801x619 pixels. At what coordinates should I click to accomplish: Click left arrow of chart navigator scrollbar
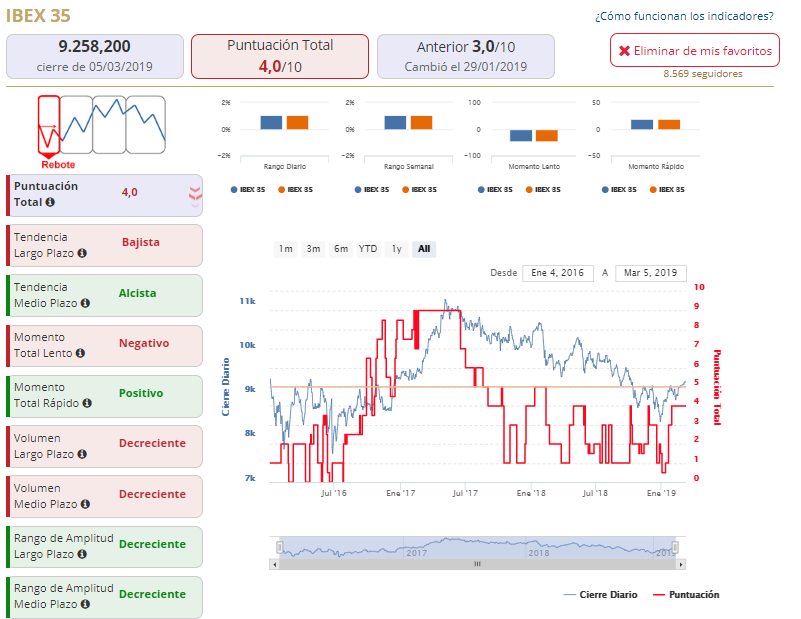point(275,564)
